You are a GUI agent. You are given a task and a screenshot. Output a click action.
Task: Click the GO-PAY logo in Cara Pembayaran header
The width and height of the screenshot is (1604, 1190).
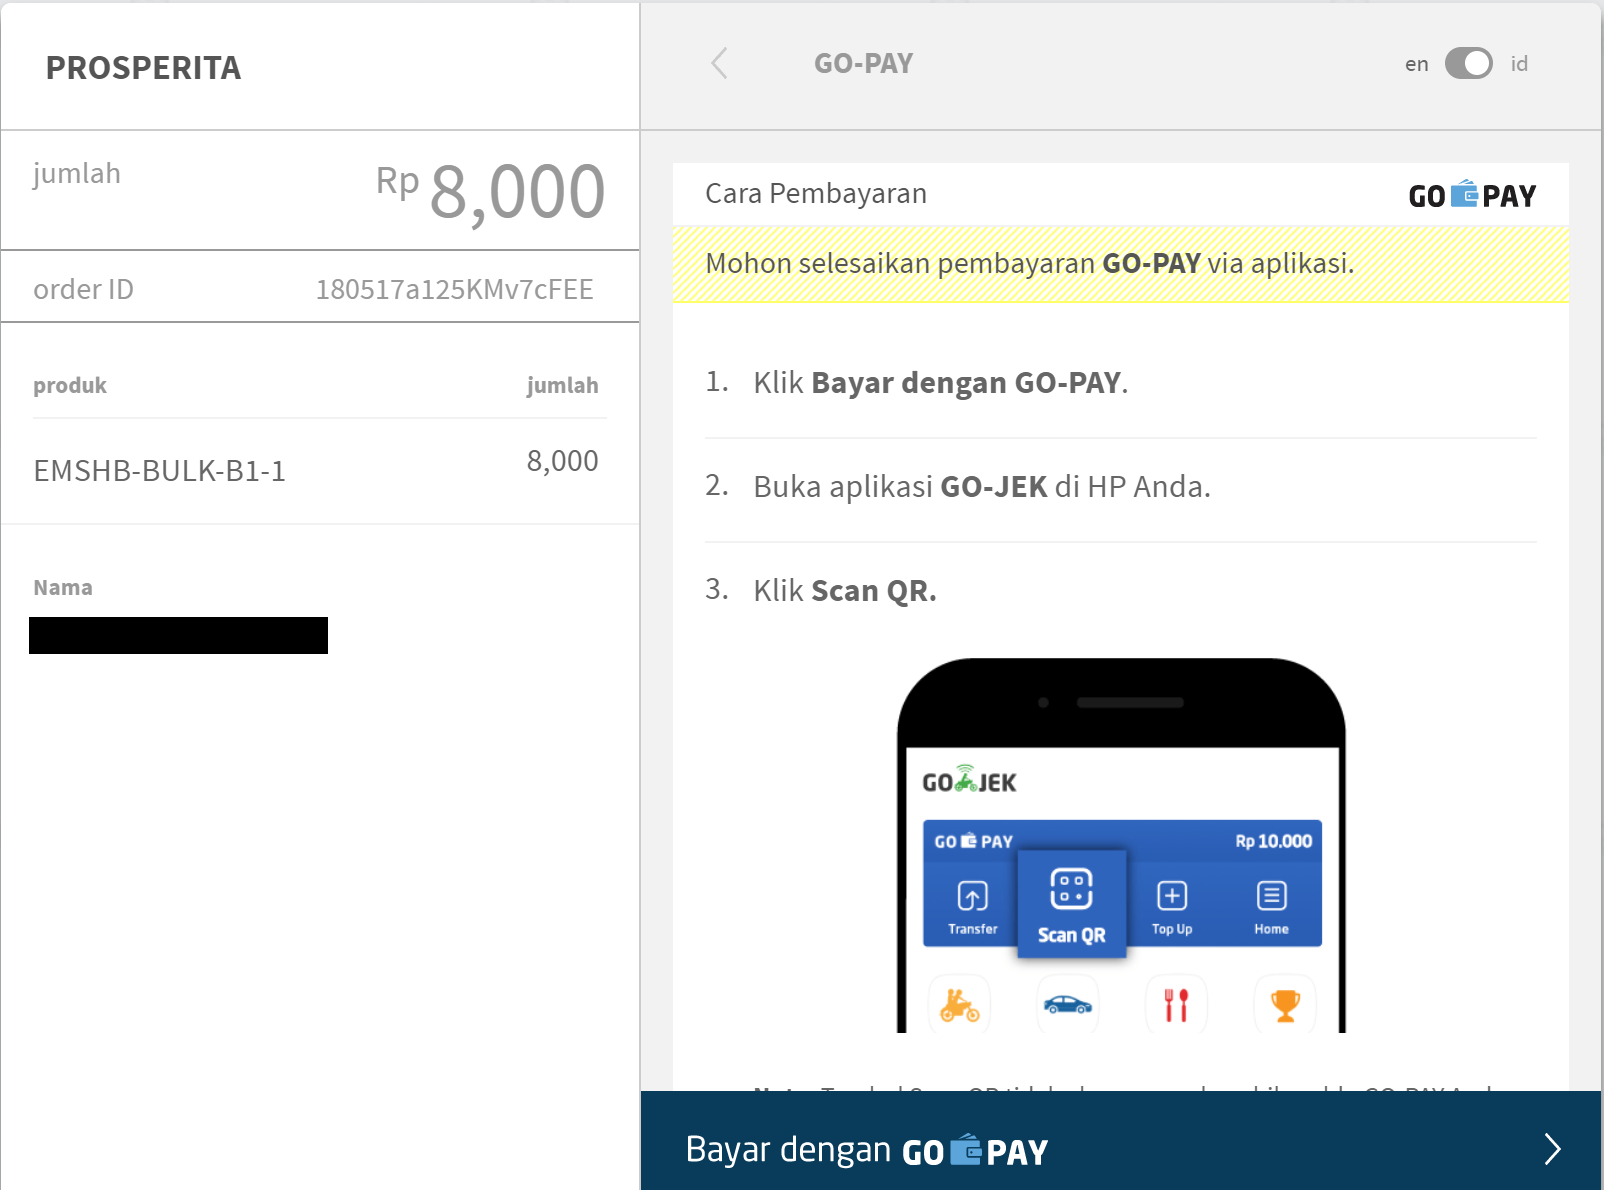pyautogui.click(x=1472, y=194)
